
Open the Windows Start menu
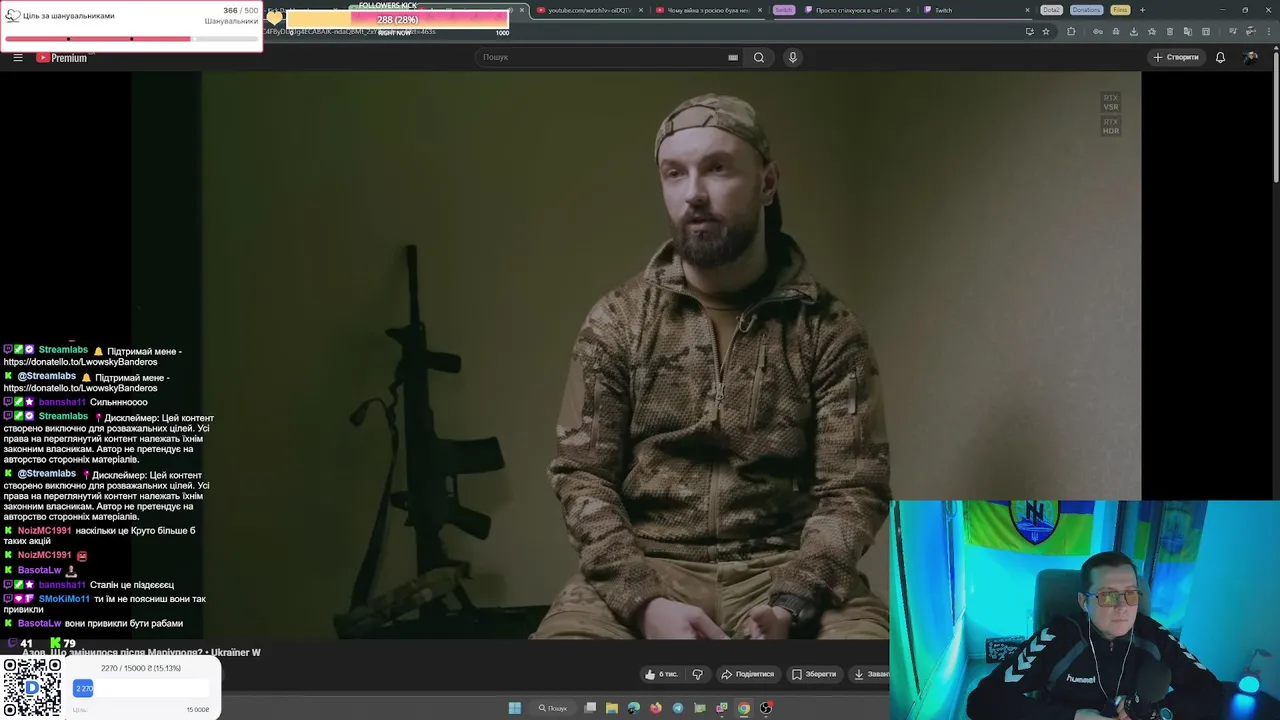[514, 708]
